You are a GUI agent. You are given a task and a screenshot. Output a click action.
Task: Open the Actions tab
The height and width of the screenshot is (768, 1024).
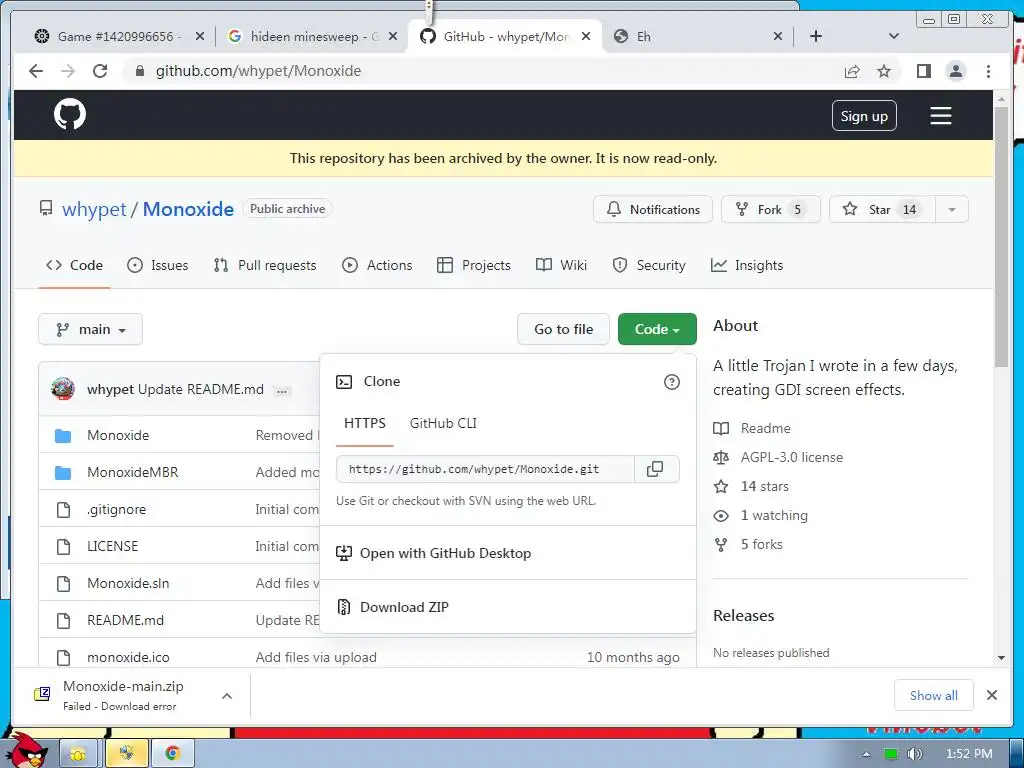pyautogui.click(x=377, y=265)
